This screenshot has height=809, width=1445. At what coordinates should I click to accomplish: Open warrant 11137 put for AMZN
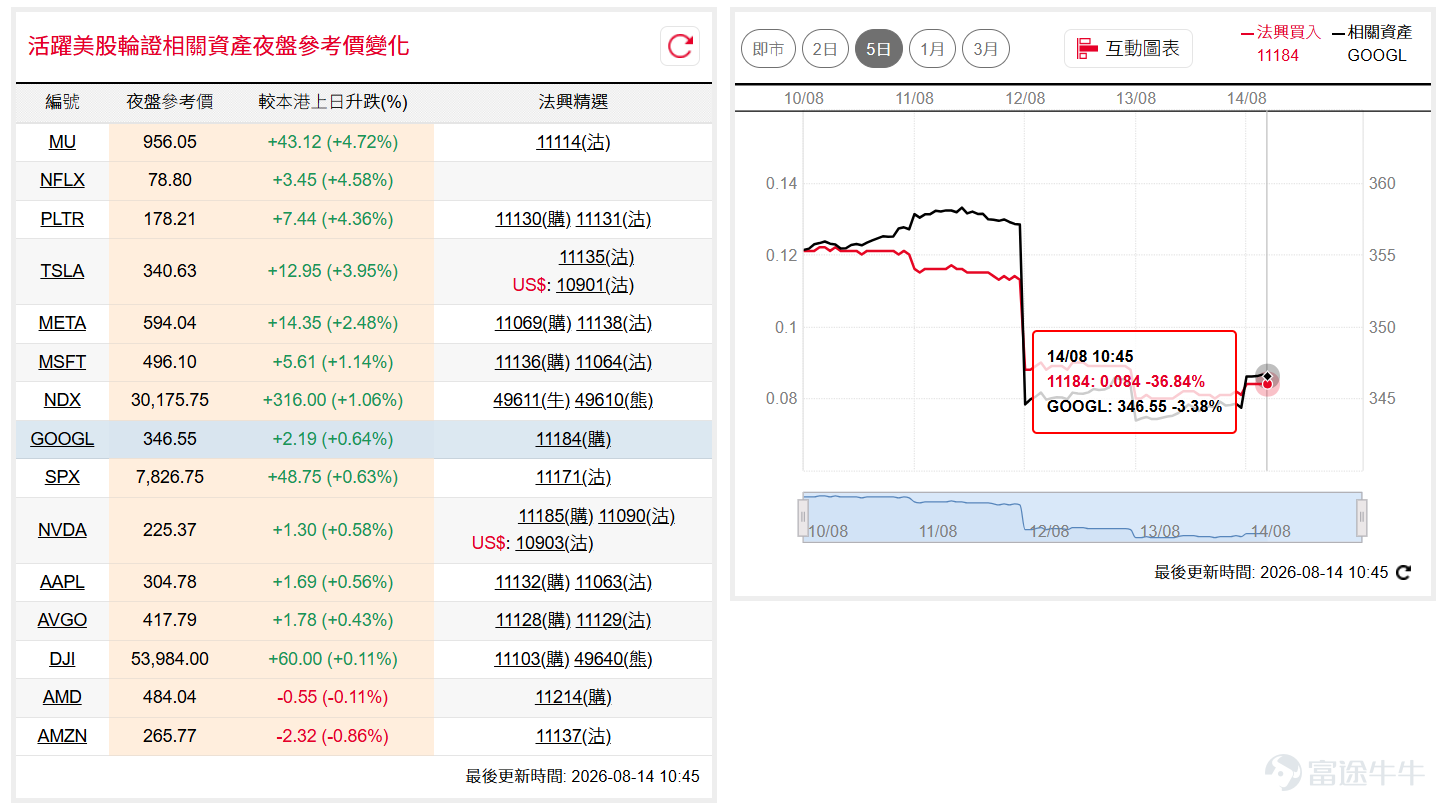pos(573,736)
